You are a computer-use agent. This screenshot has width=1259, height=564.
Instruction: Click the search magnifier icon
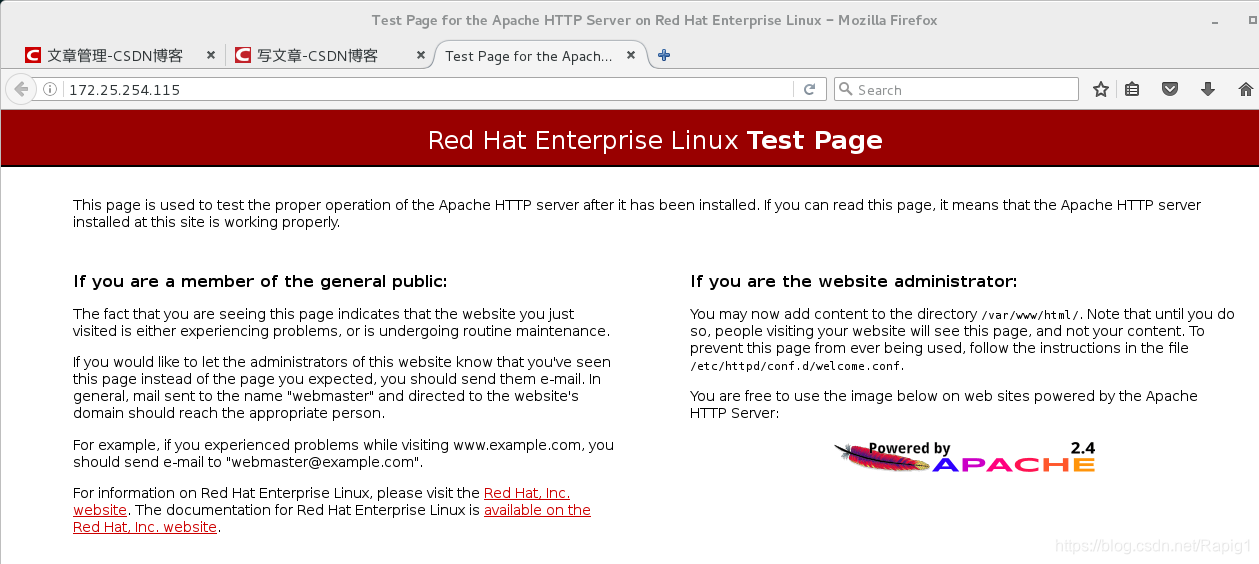point(846,90)
